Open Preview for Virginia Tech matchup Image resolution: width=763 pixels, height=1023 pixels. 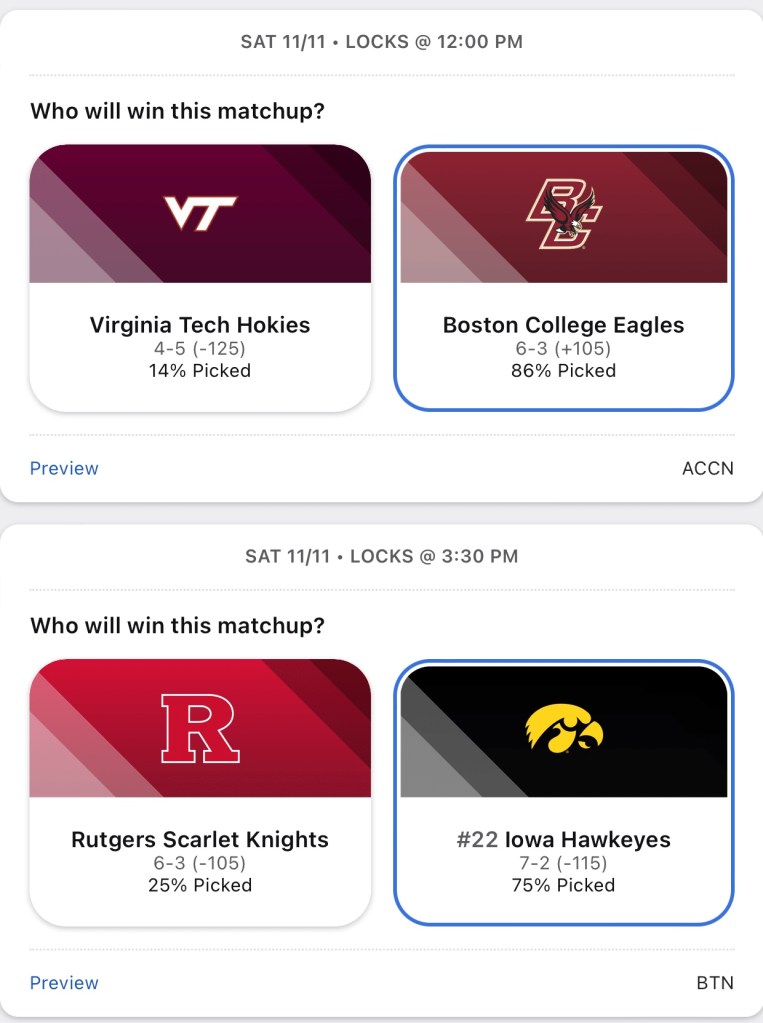[64, 468]
